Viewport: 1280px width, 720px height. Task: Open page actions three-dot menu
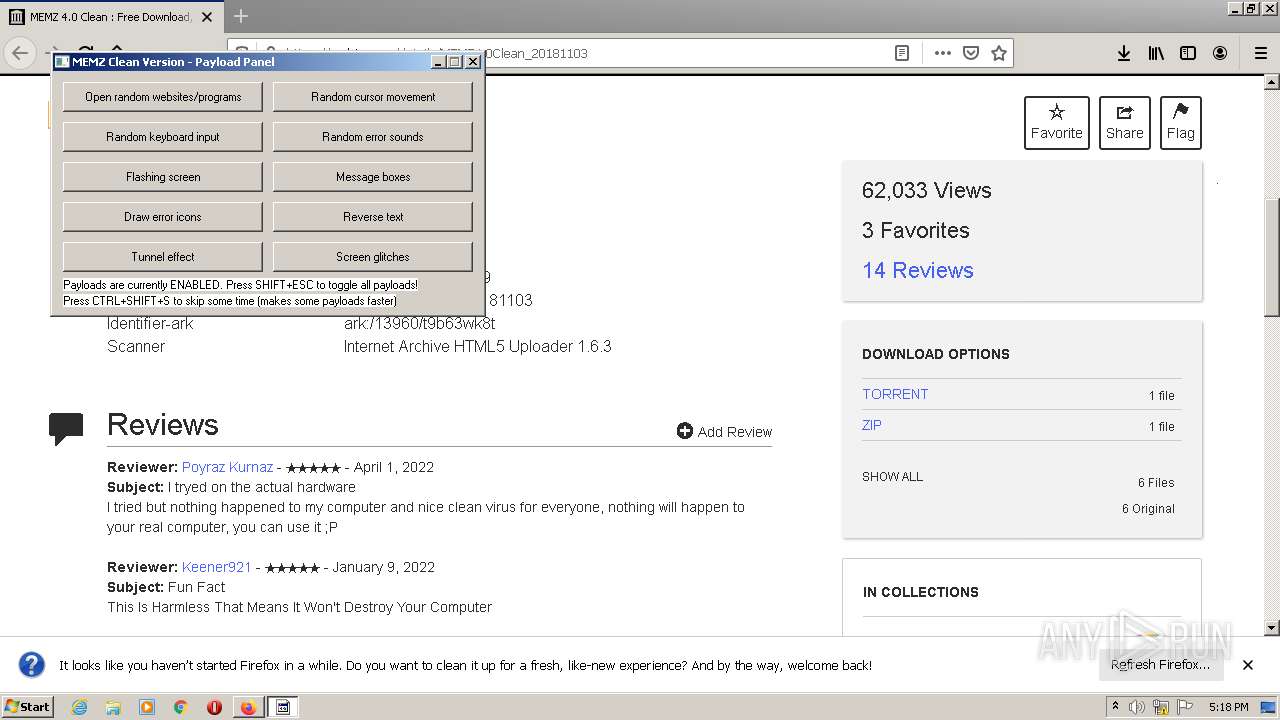click(x=943, y=53)
